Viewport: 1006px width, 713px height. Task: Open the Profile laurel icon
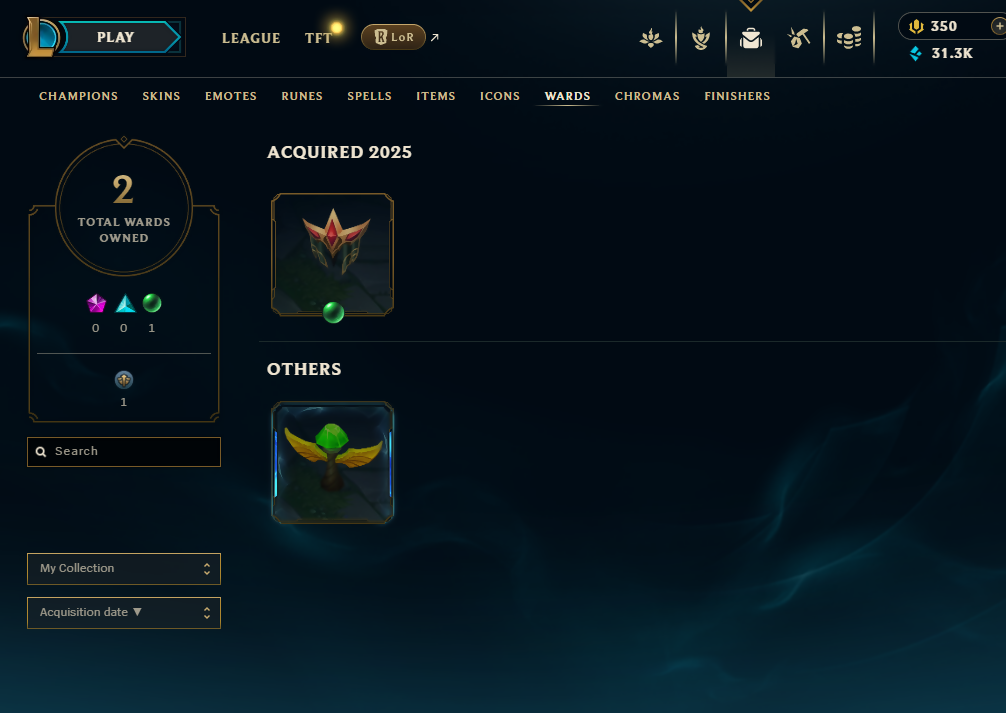pos(701,39)
